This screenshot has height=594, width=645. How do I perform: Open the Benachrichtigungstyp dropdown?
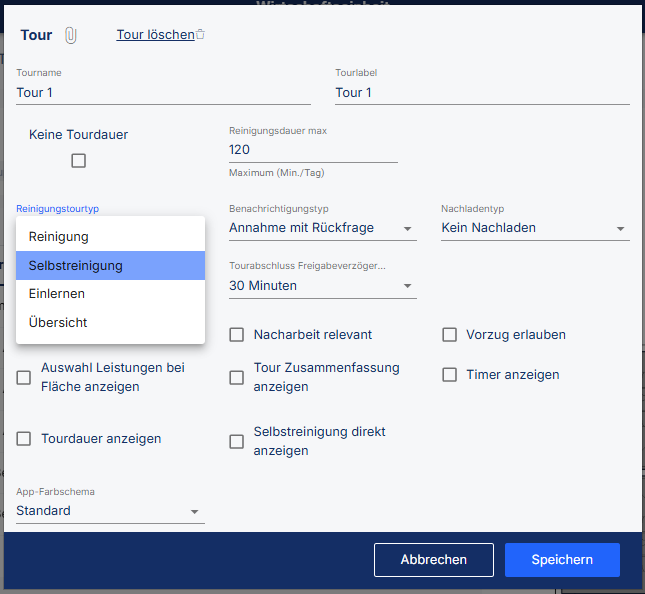tap(322, 228)
